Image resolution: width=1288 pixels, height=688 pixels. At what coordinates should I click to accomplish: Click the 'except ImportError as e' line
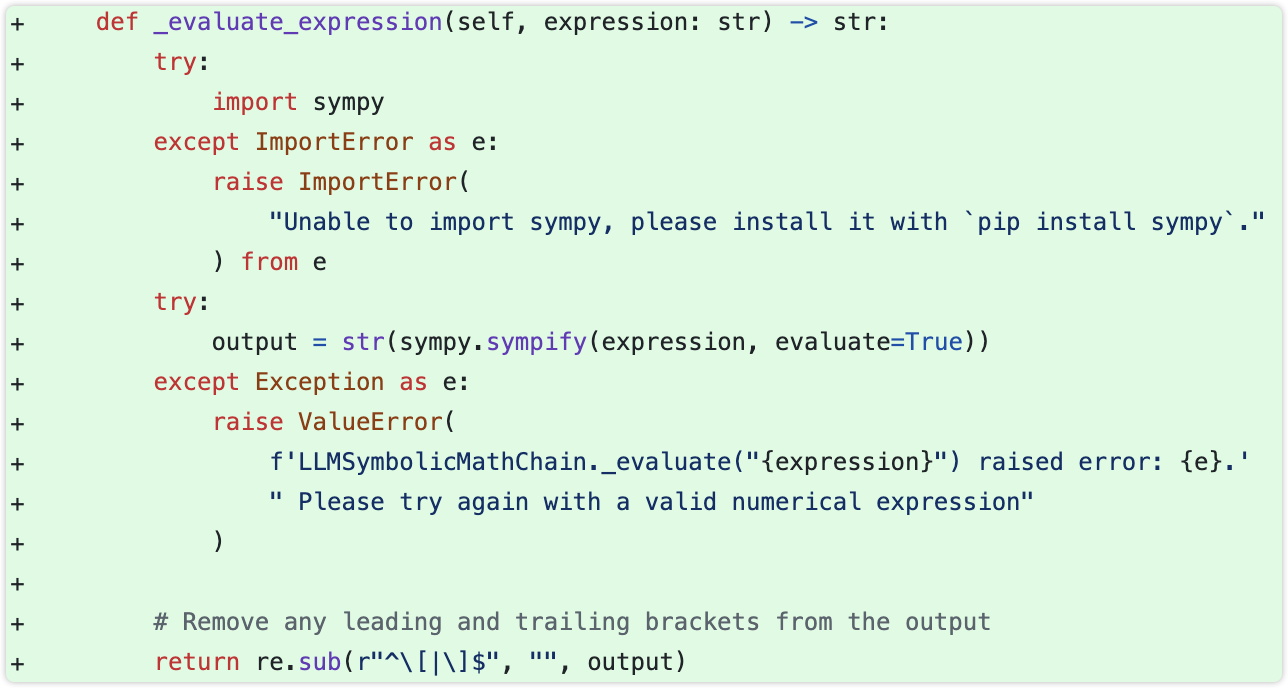click(325, 142)
